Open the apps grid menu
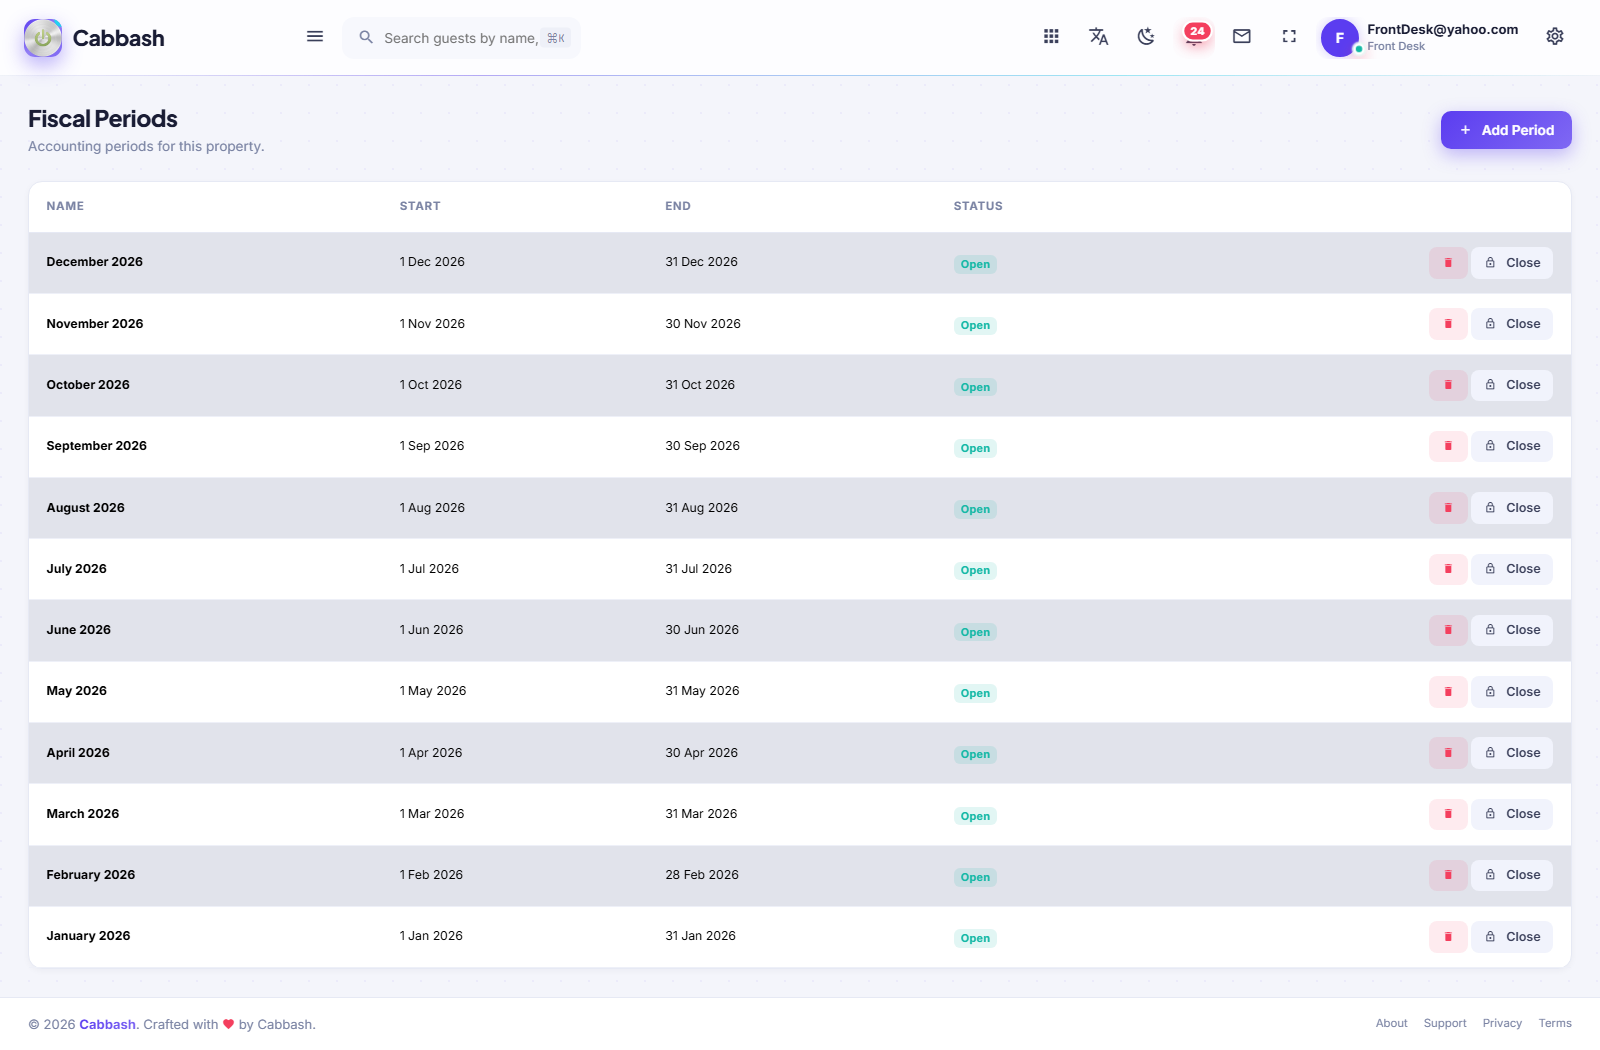Viewport: 1600px width, 1050px height. tap(1051, 37)
